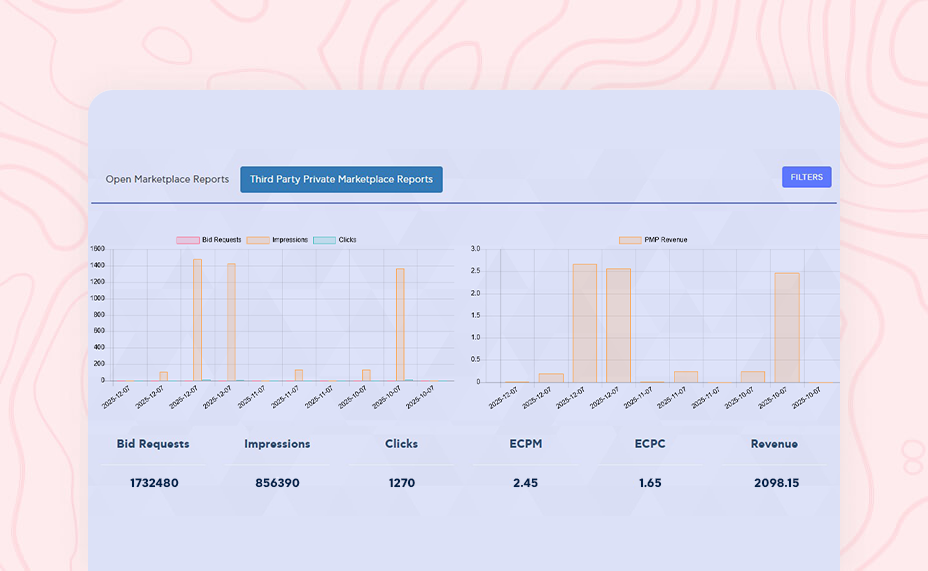Click the 3.0 axis label on revenue chart
This screenshot has width=928, height=571.
click(475, 249)
